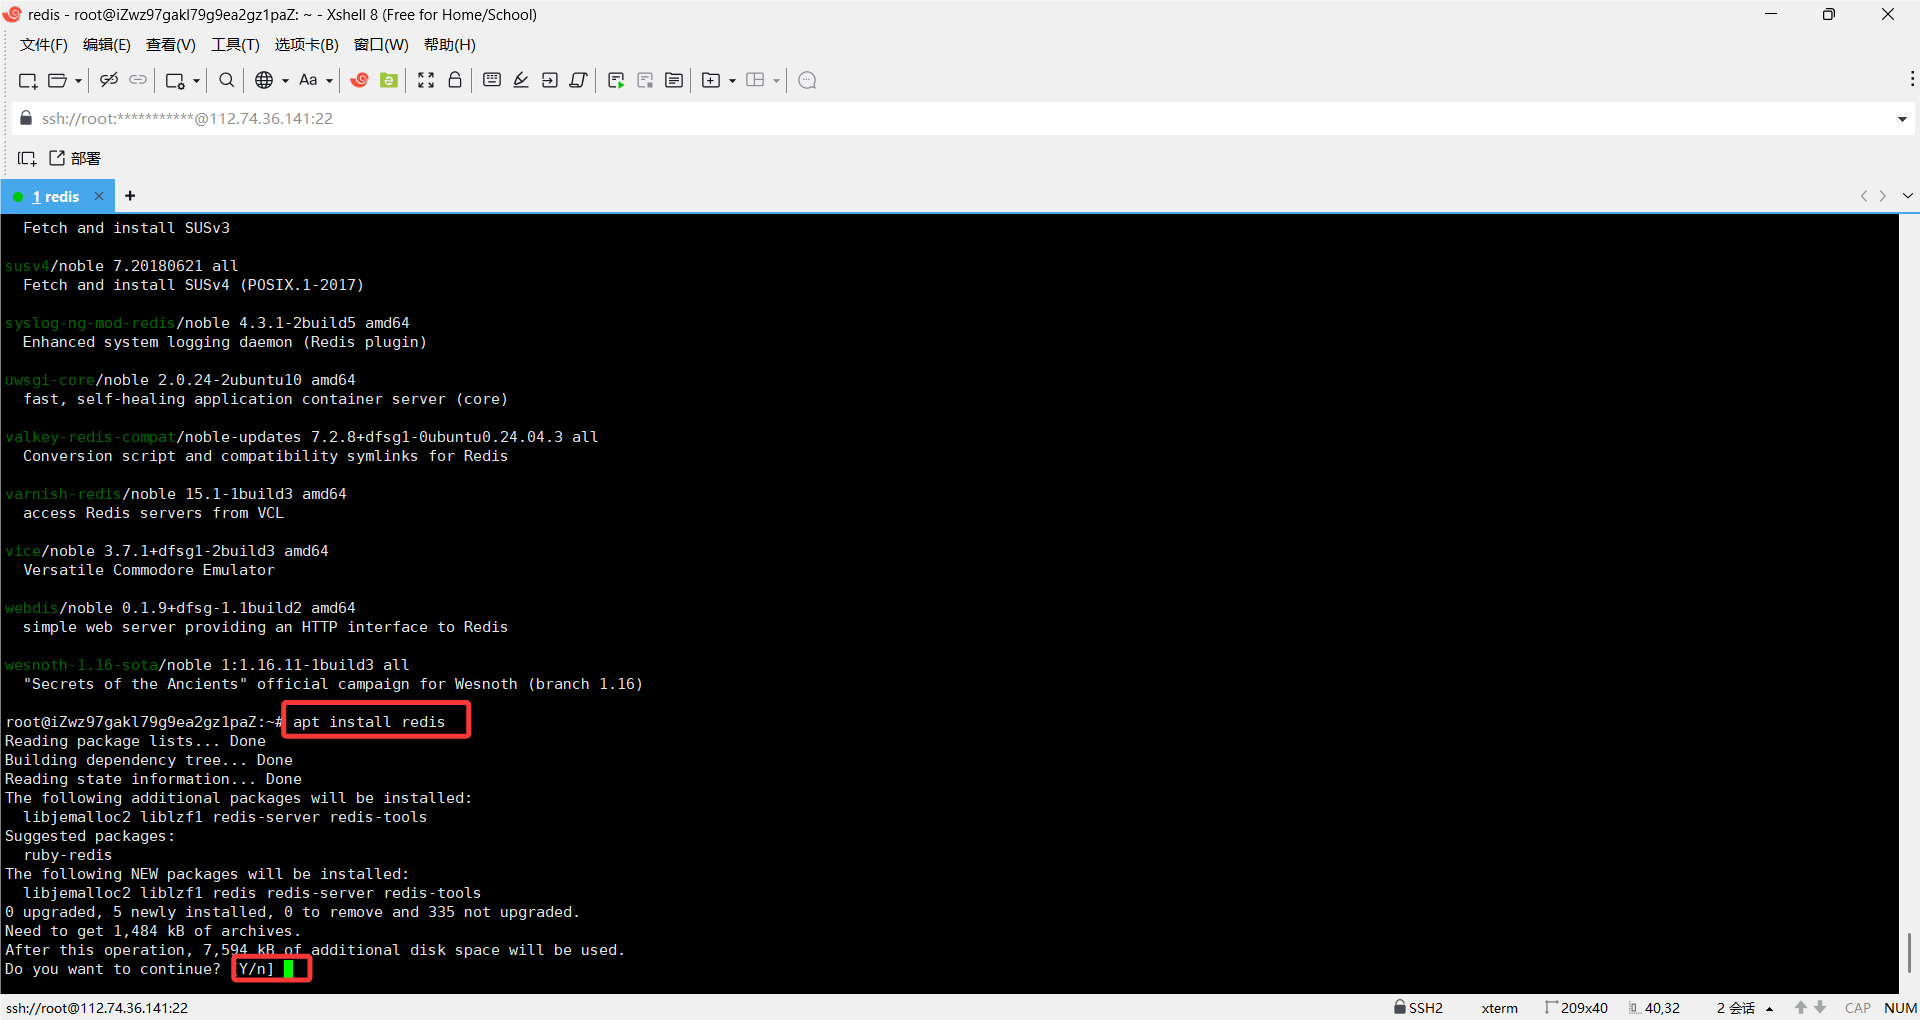The width and height of the screenshot is (1920, 1020).
Task: Open the 工具(T) menu
Action: [x=235, y=45]
